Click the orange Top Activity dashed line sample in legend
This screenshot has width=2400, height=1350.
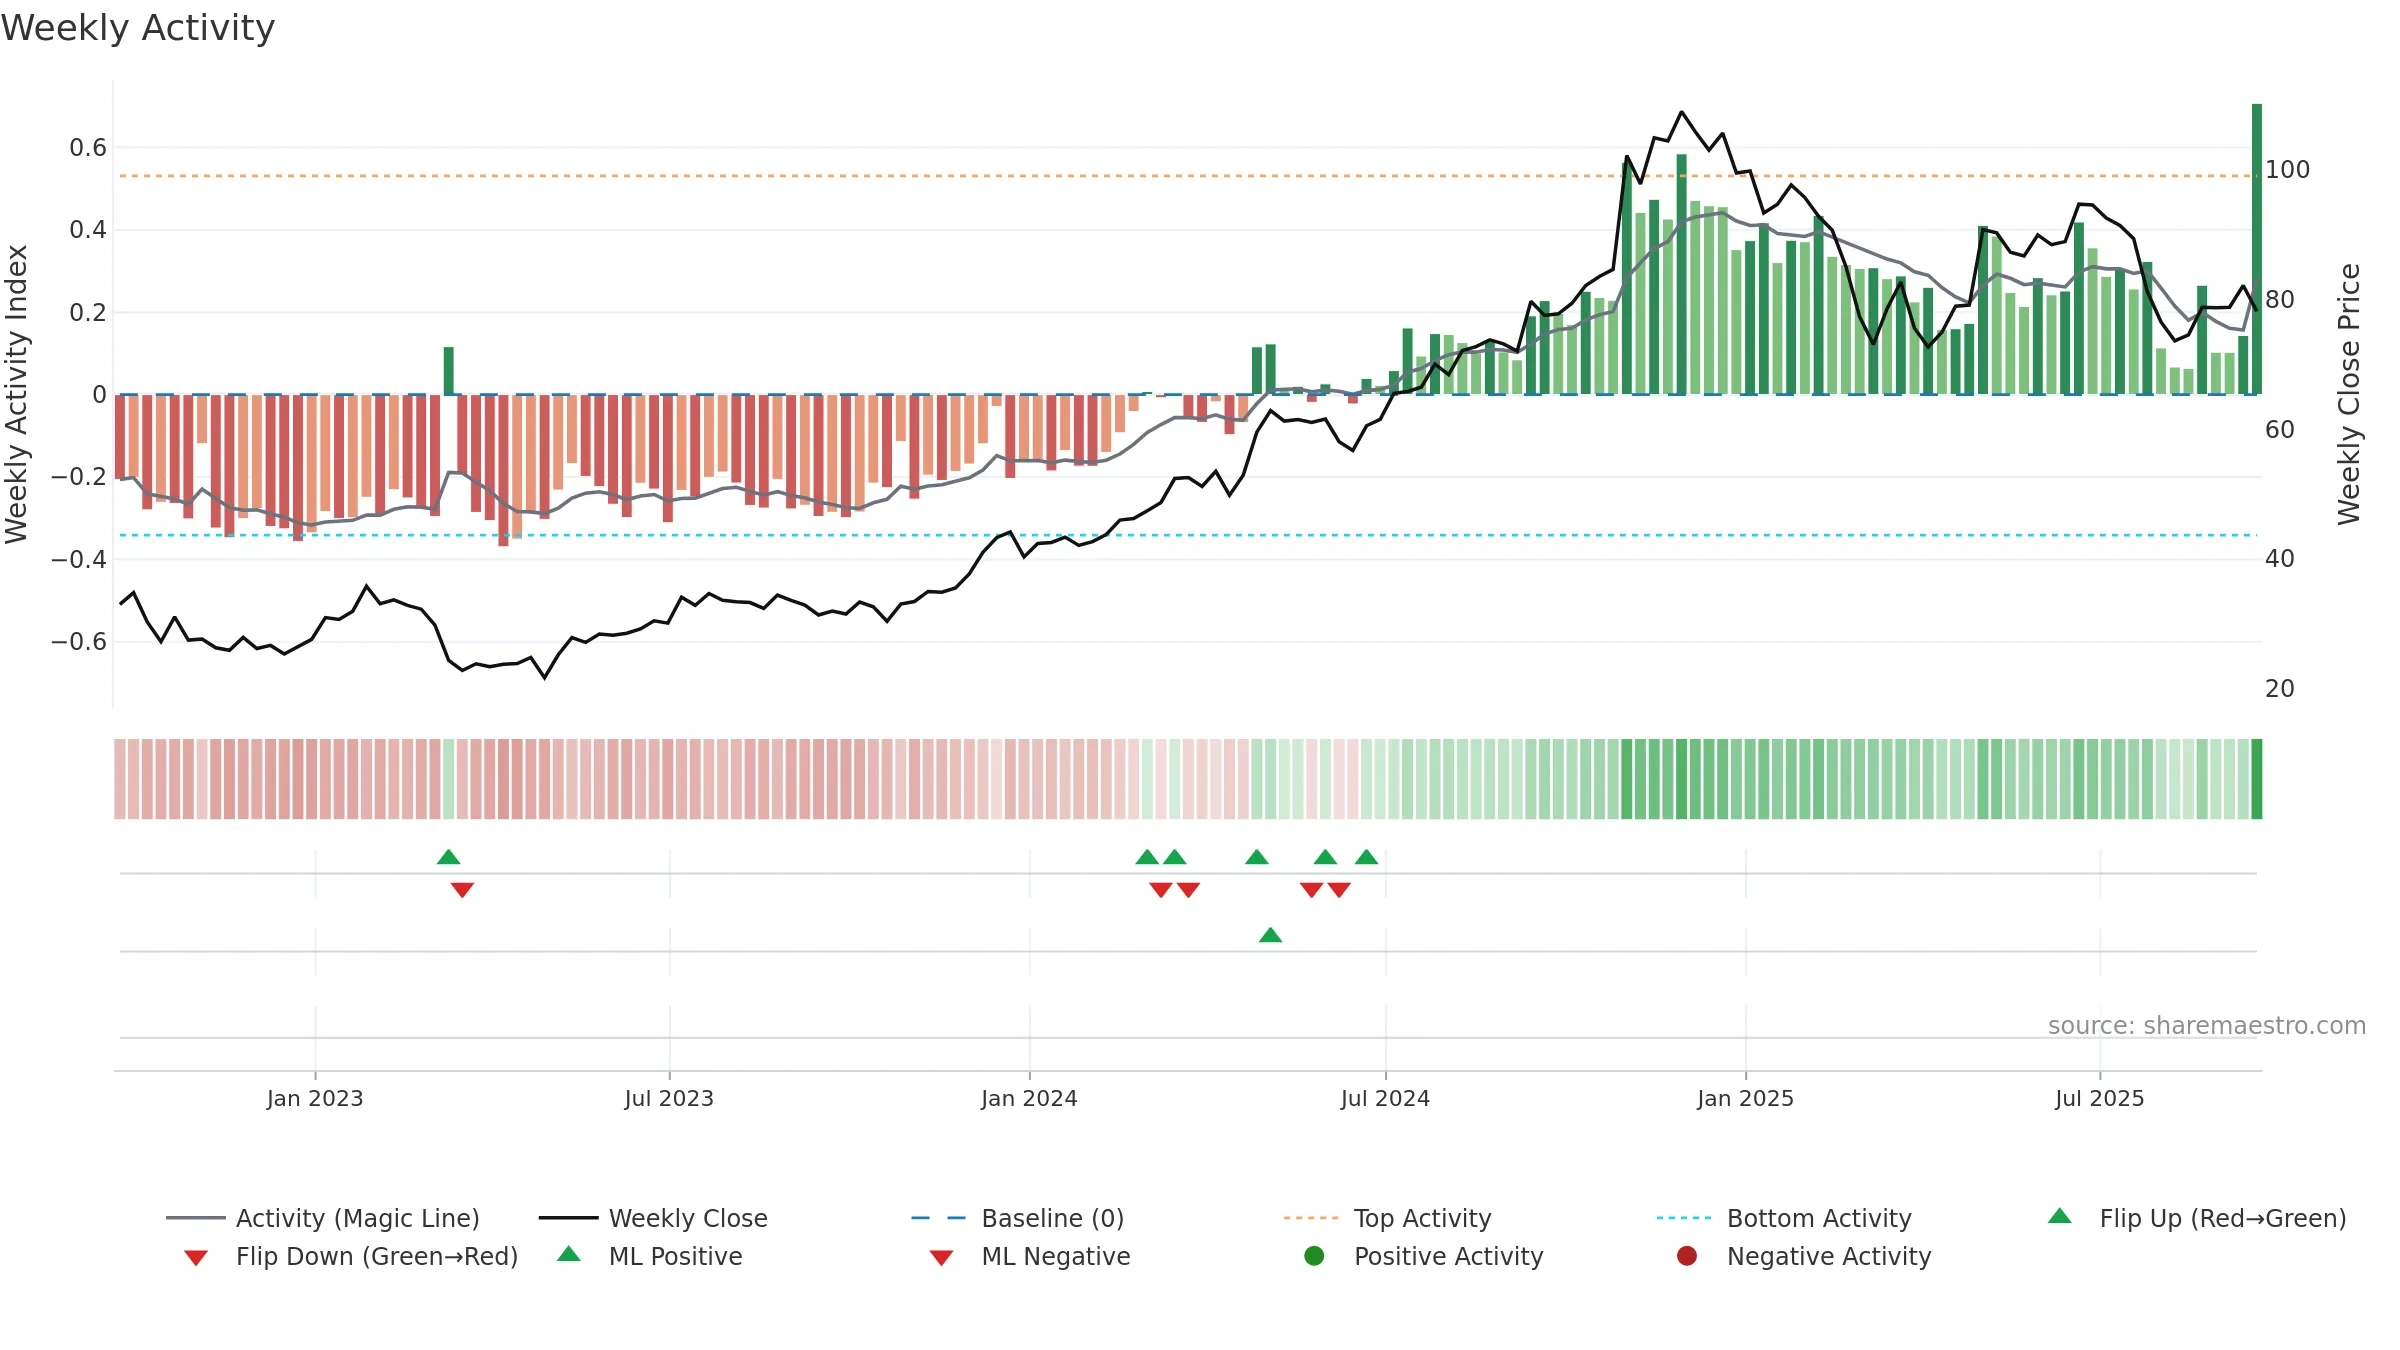coord(1311,1218)
